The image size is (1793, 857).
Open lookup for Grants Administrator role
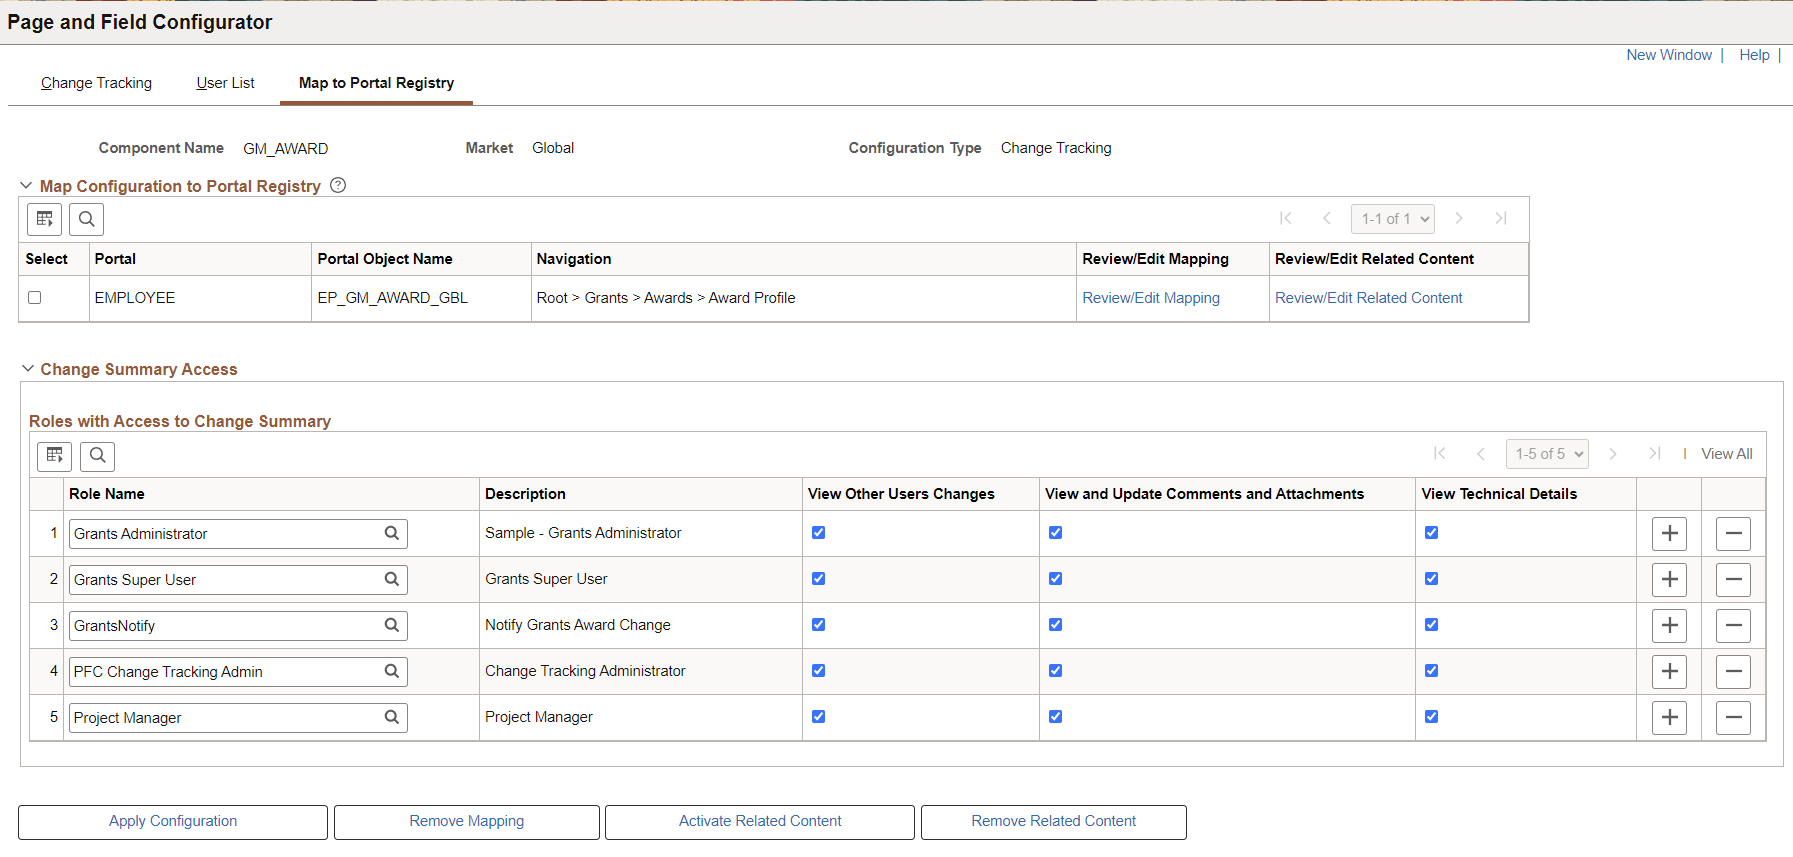(392, 534)
